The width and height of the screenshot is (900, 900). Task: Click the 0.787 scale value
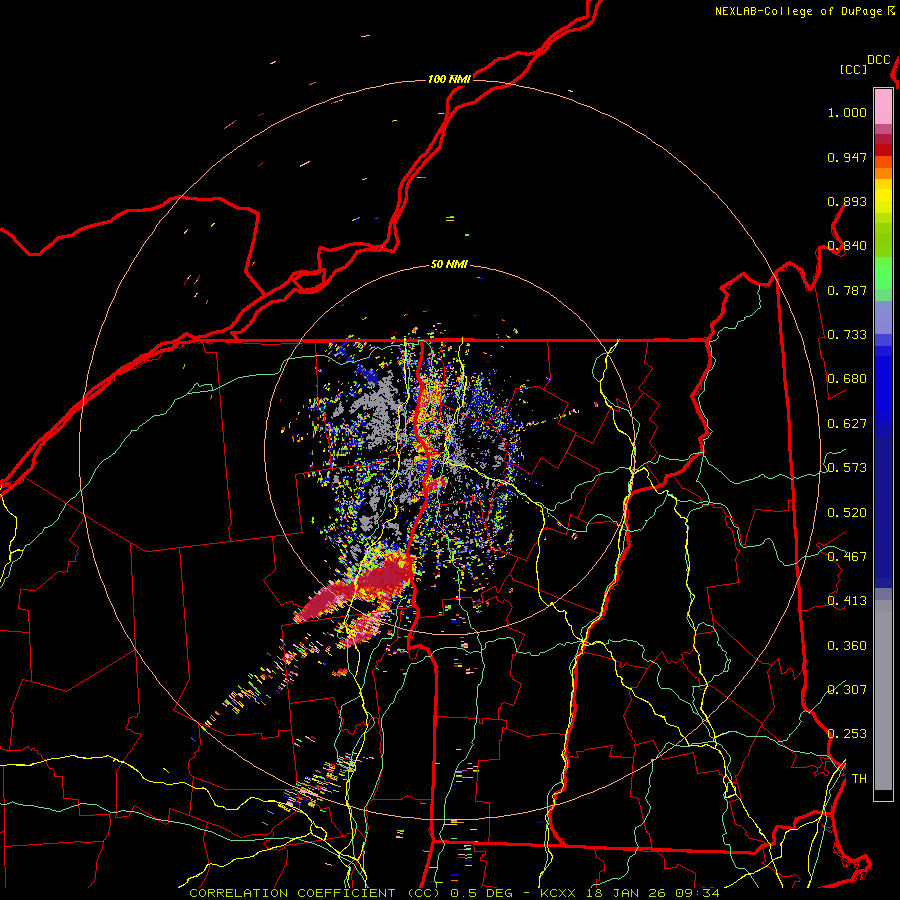tap(847, 290)
